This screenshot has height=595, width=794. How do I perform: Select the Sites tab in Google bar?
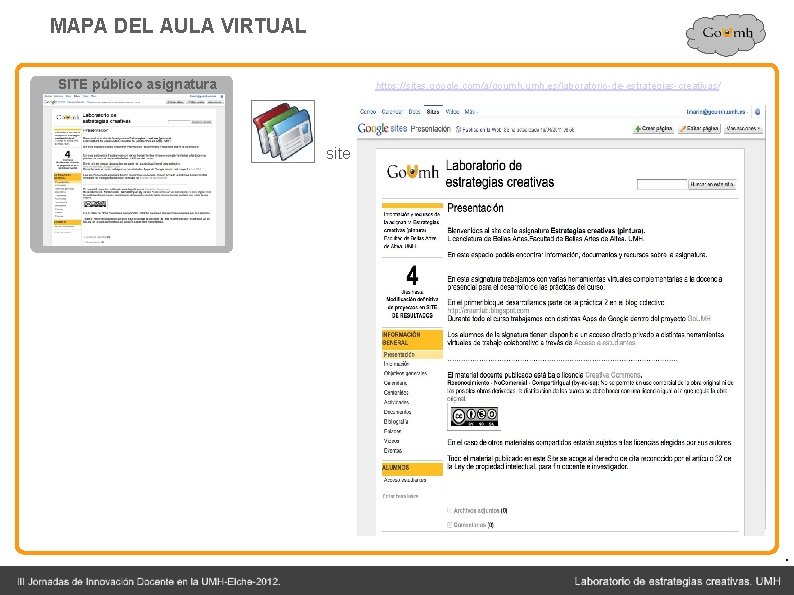coord(433,111)
